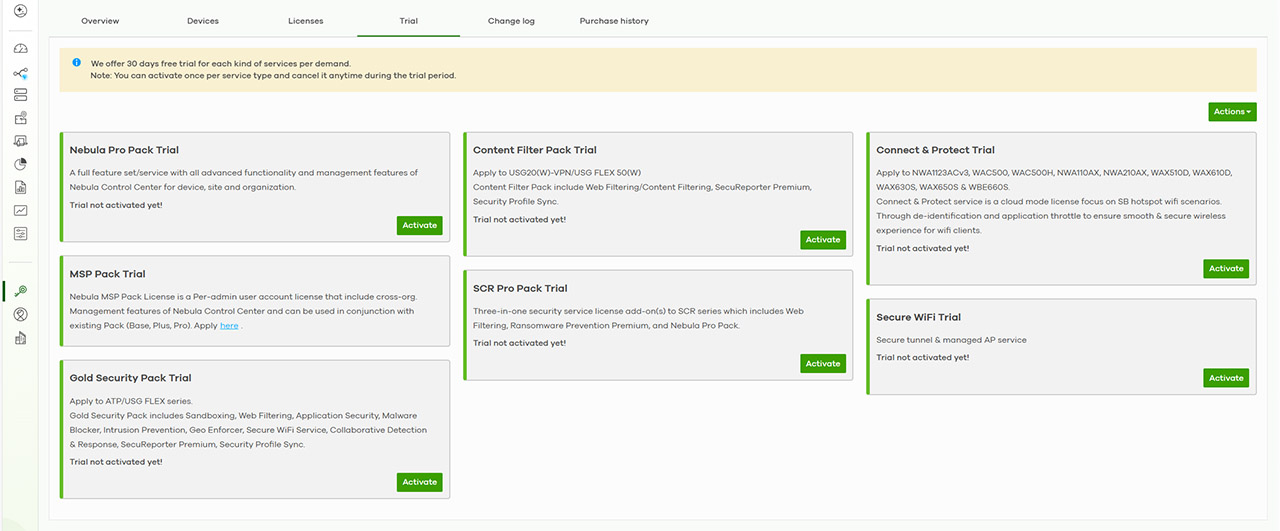Open the bar chart report sidebar icon
Screen dimensions: 1280x531
pos(20,187)
